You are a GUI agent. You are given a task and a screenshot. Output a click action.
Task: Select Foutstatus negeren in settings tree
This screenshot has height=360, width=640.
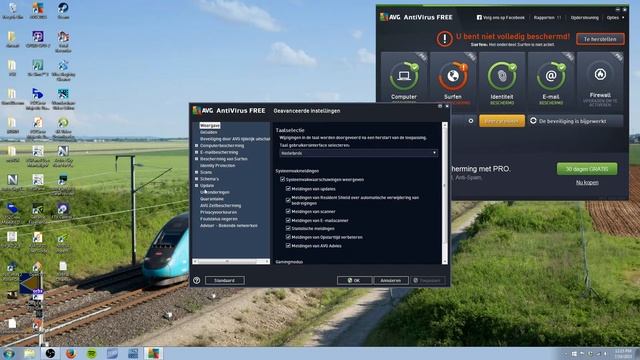[x=219, y=219]
